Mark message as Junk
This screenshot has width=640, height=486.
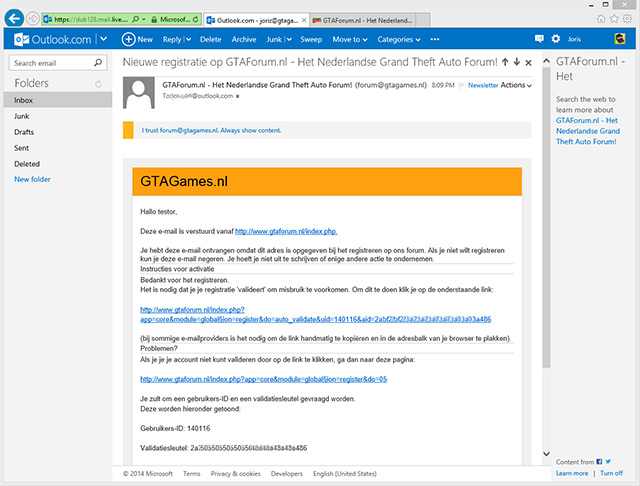point(274,39)
